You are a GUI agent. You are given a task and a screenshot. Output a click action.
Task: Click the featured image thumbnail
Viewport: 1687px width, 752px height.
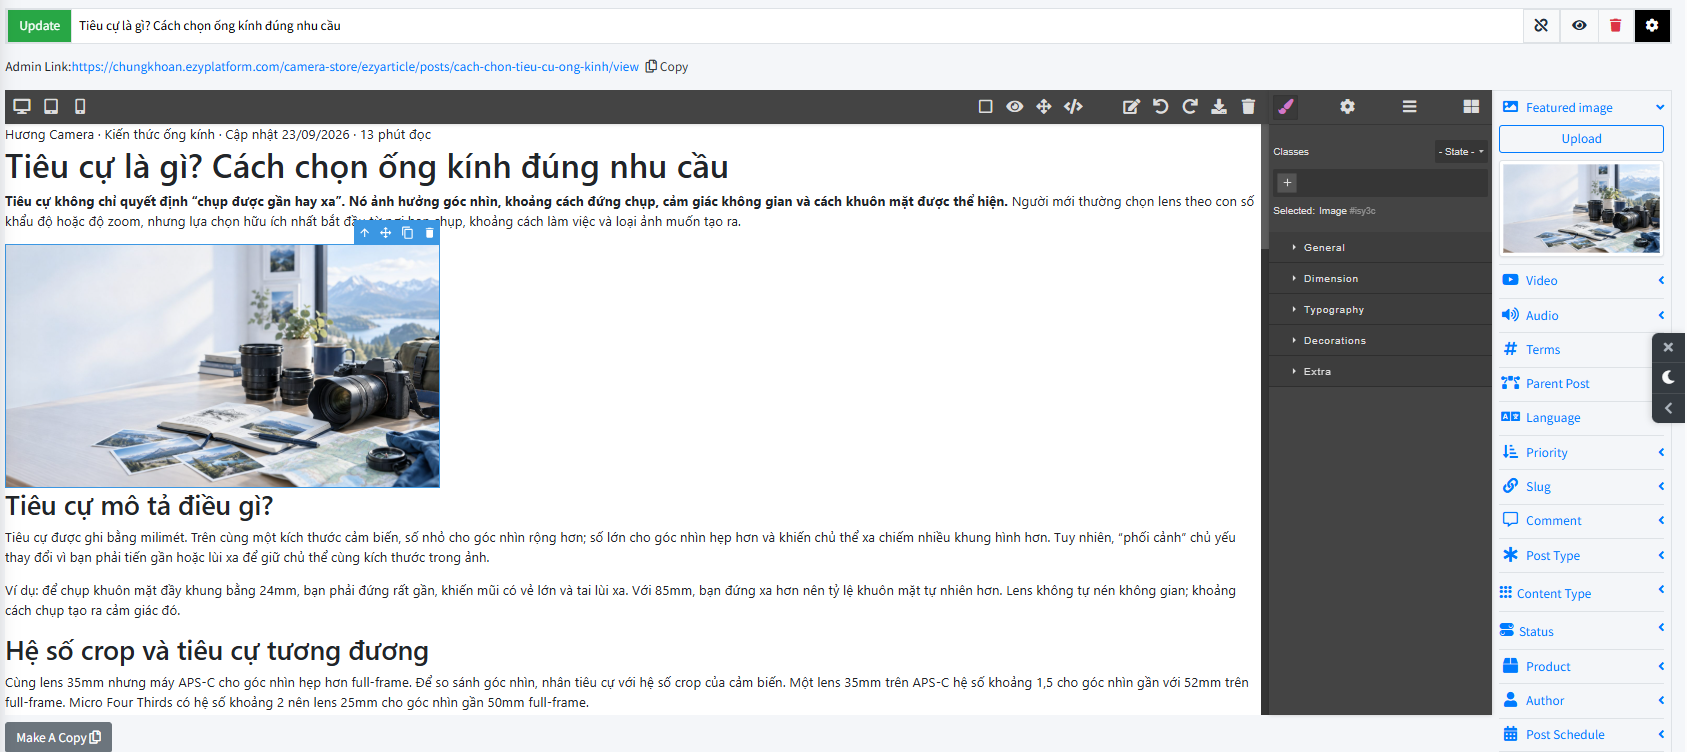pyautogui.click(x=1581, y=208)
